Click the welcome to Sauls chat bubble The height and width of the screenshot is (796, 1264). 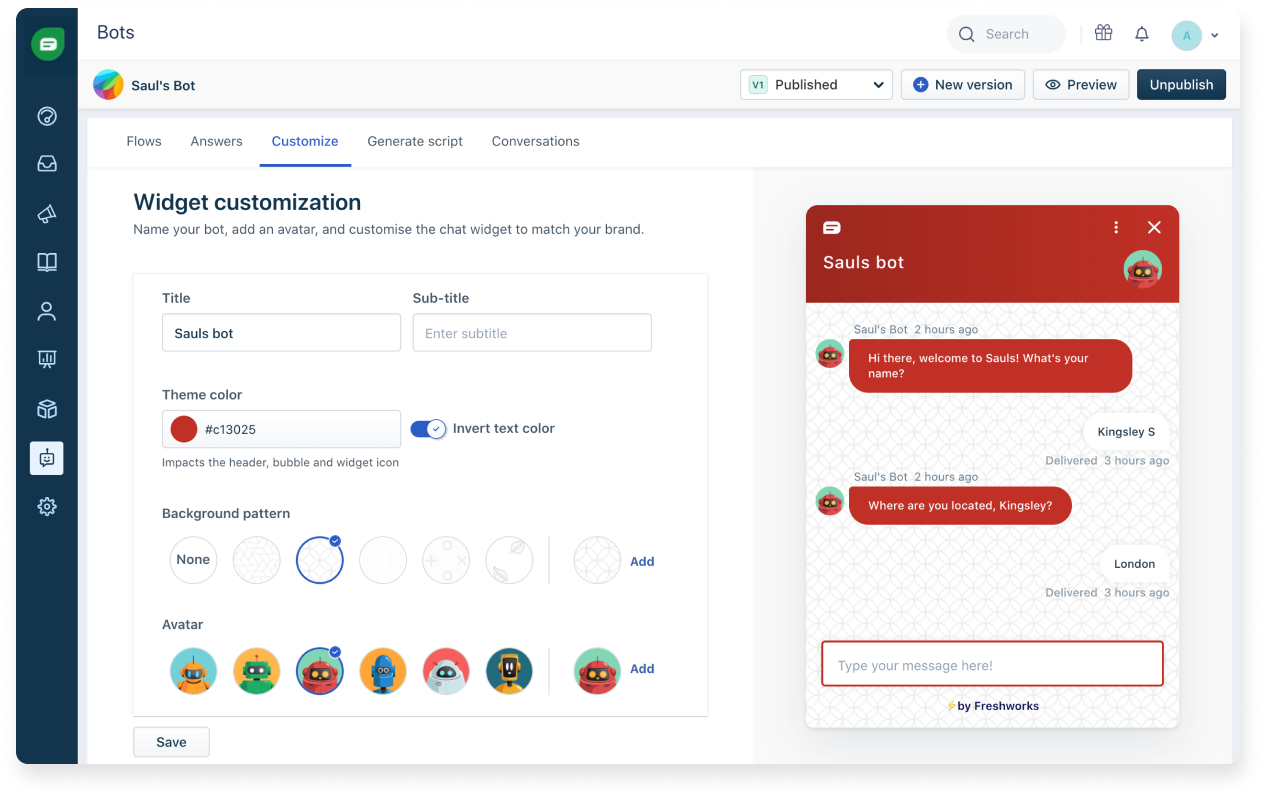990,366
